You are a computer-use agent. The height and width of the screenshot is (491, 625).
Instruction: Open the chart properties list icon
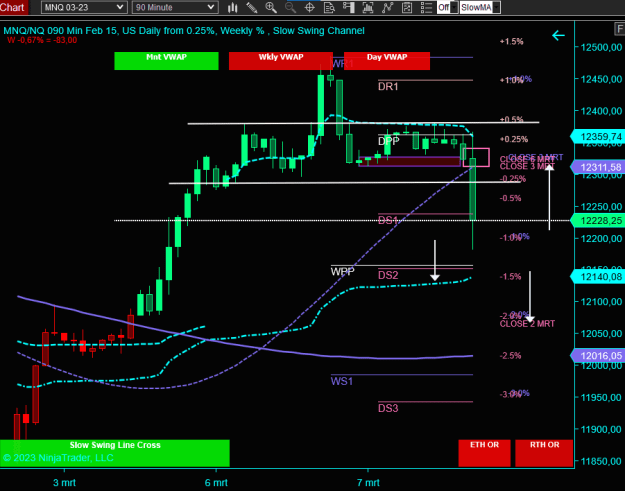tap(426, 7)
